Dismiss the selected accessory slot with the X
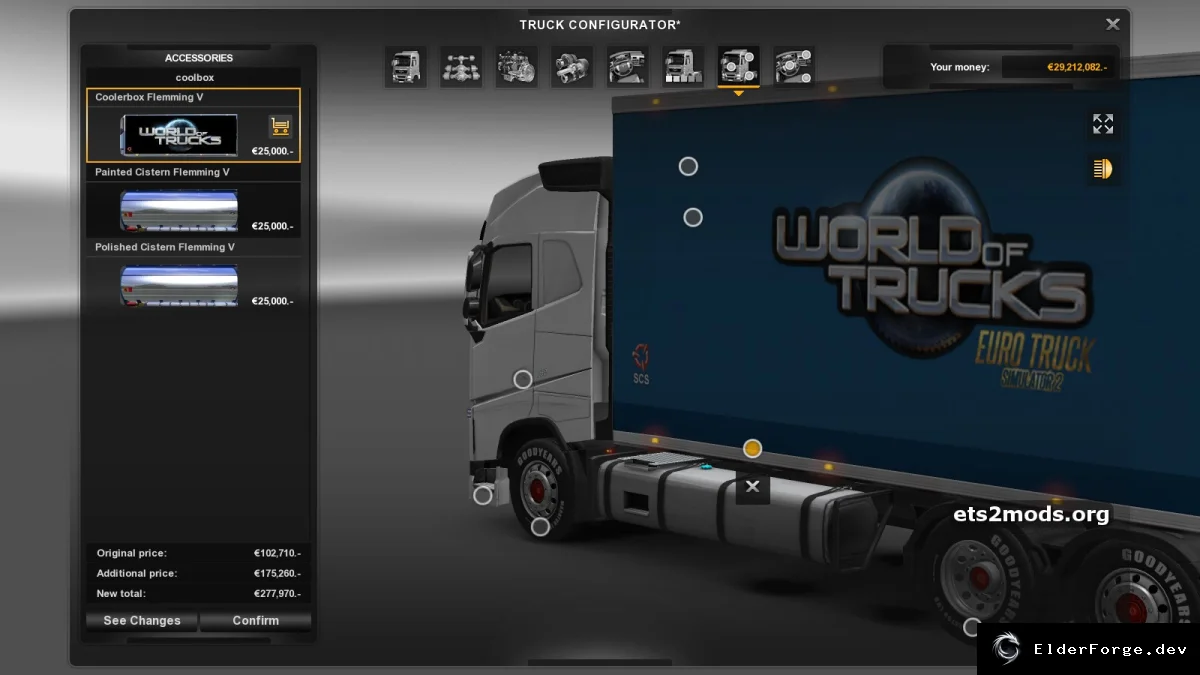Image resolution: width=1200 pixels, height=675 pixels. 753,487
